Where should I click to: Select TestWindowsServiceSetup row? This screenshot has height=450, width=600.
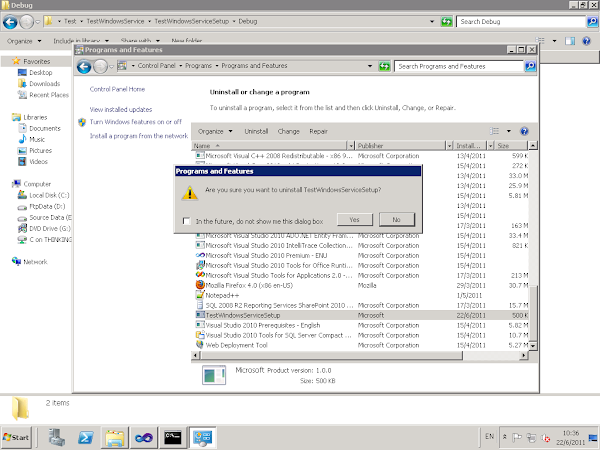click(x=360, y=315)
